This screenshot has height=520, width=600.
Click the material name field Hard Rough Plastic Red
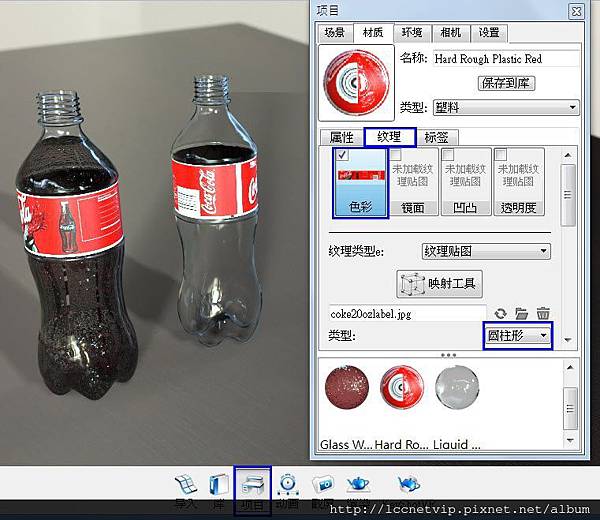pos(506,59)
